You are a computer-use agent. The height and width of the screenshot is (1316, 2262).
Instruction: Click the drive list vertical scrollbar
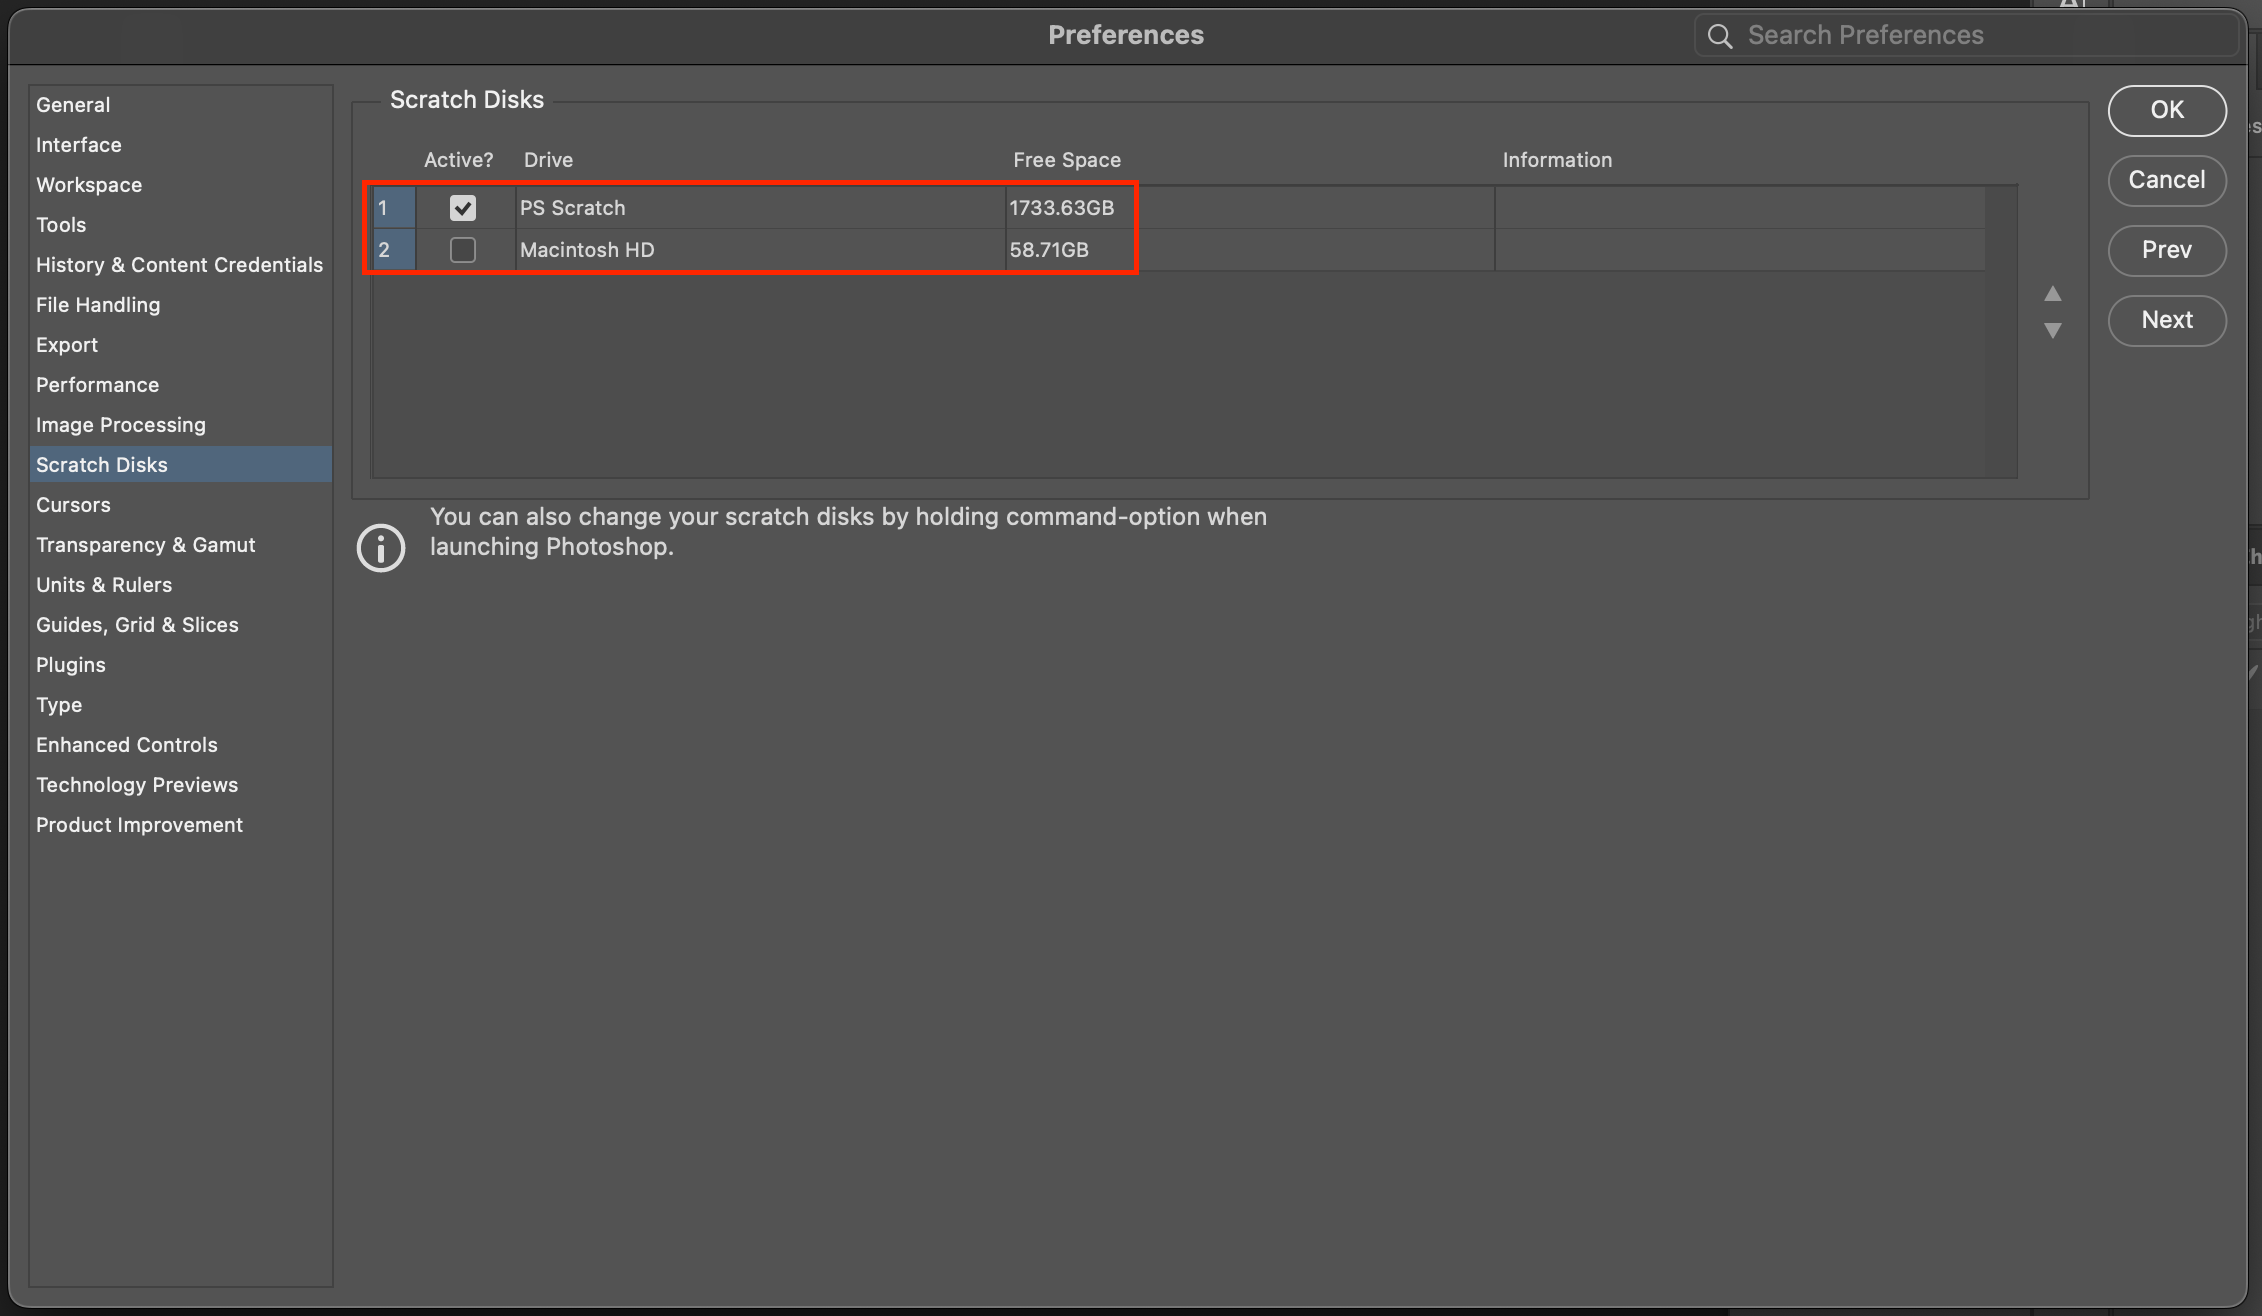2001,330
